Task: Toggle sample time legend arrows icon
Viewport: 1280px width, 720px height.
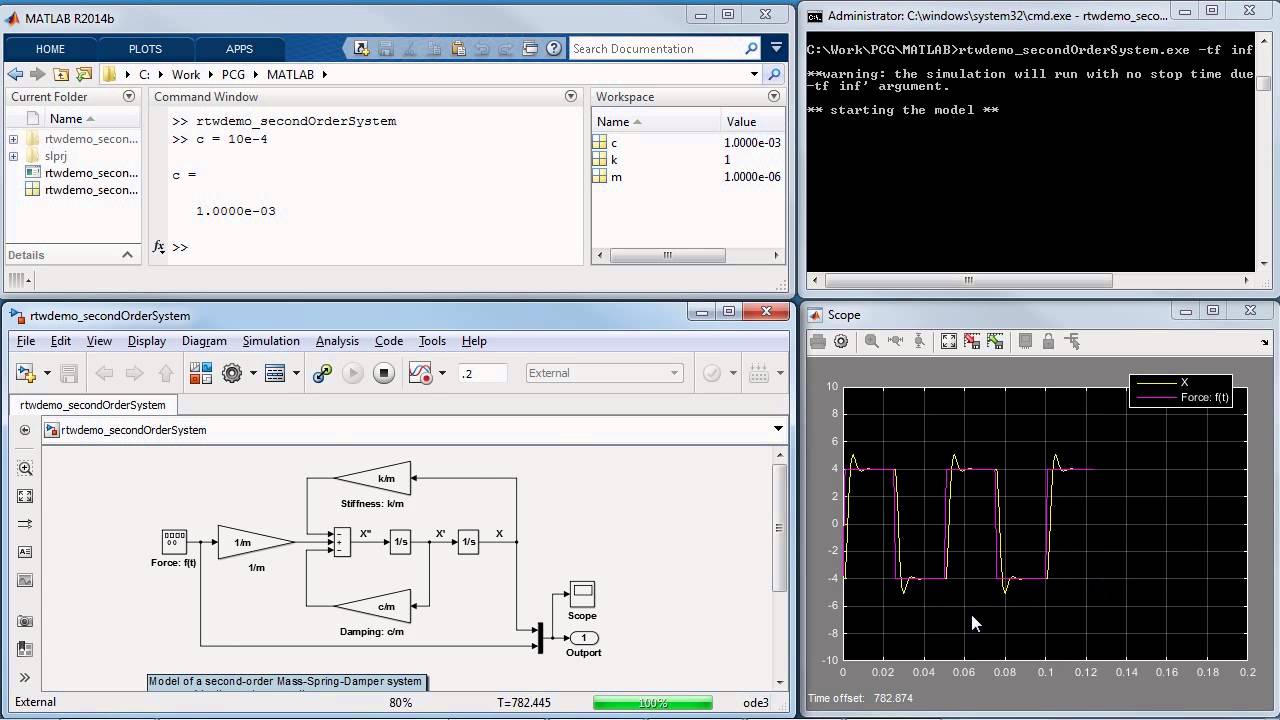Action: [x=25, y=524]
